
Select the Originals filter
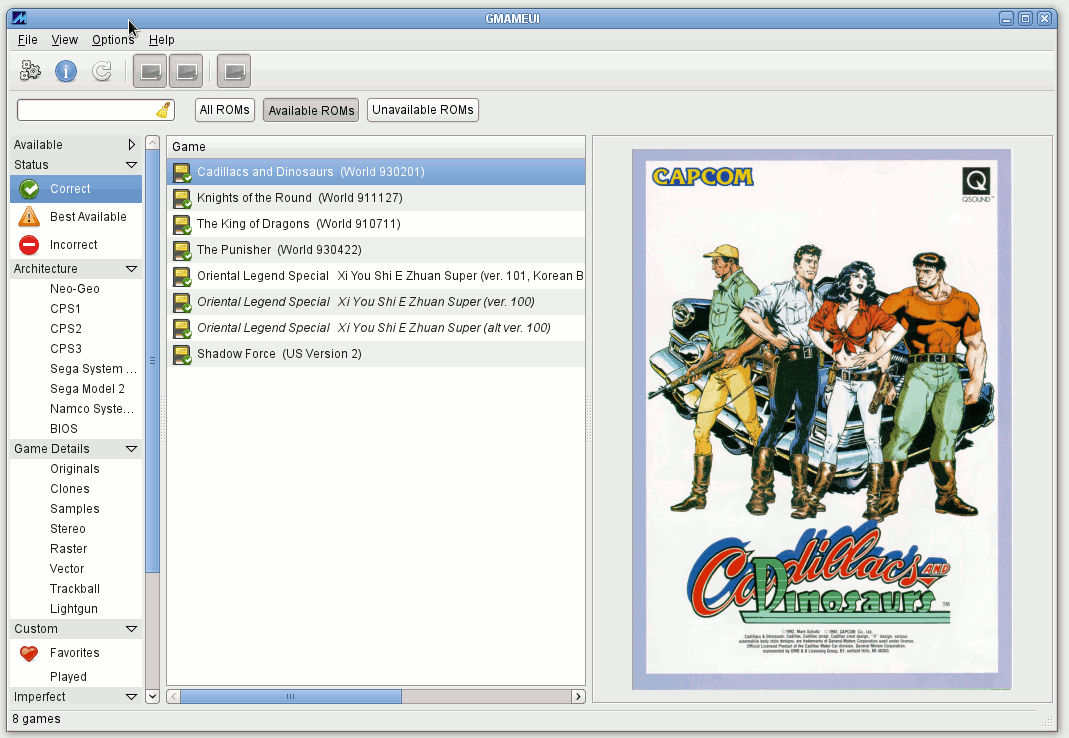point(76,469)
